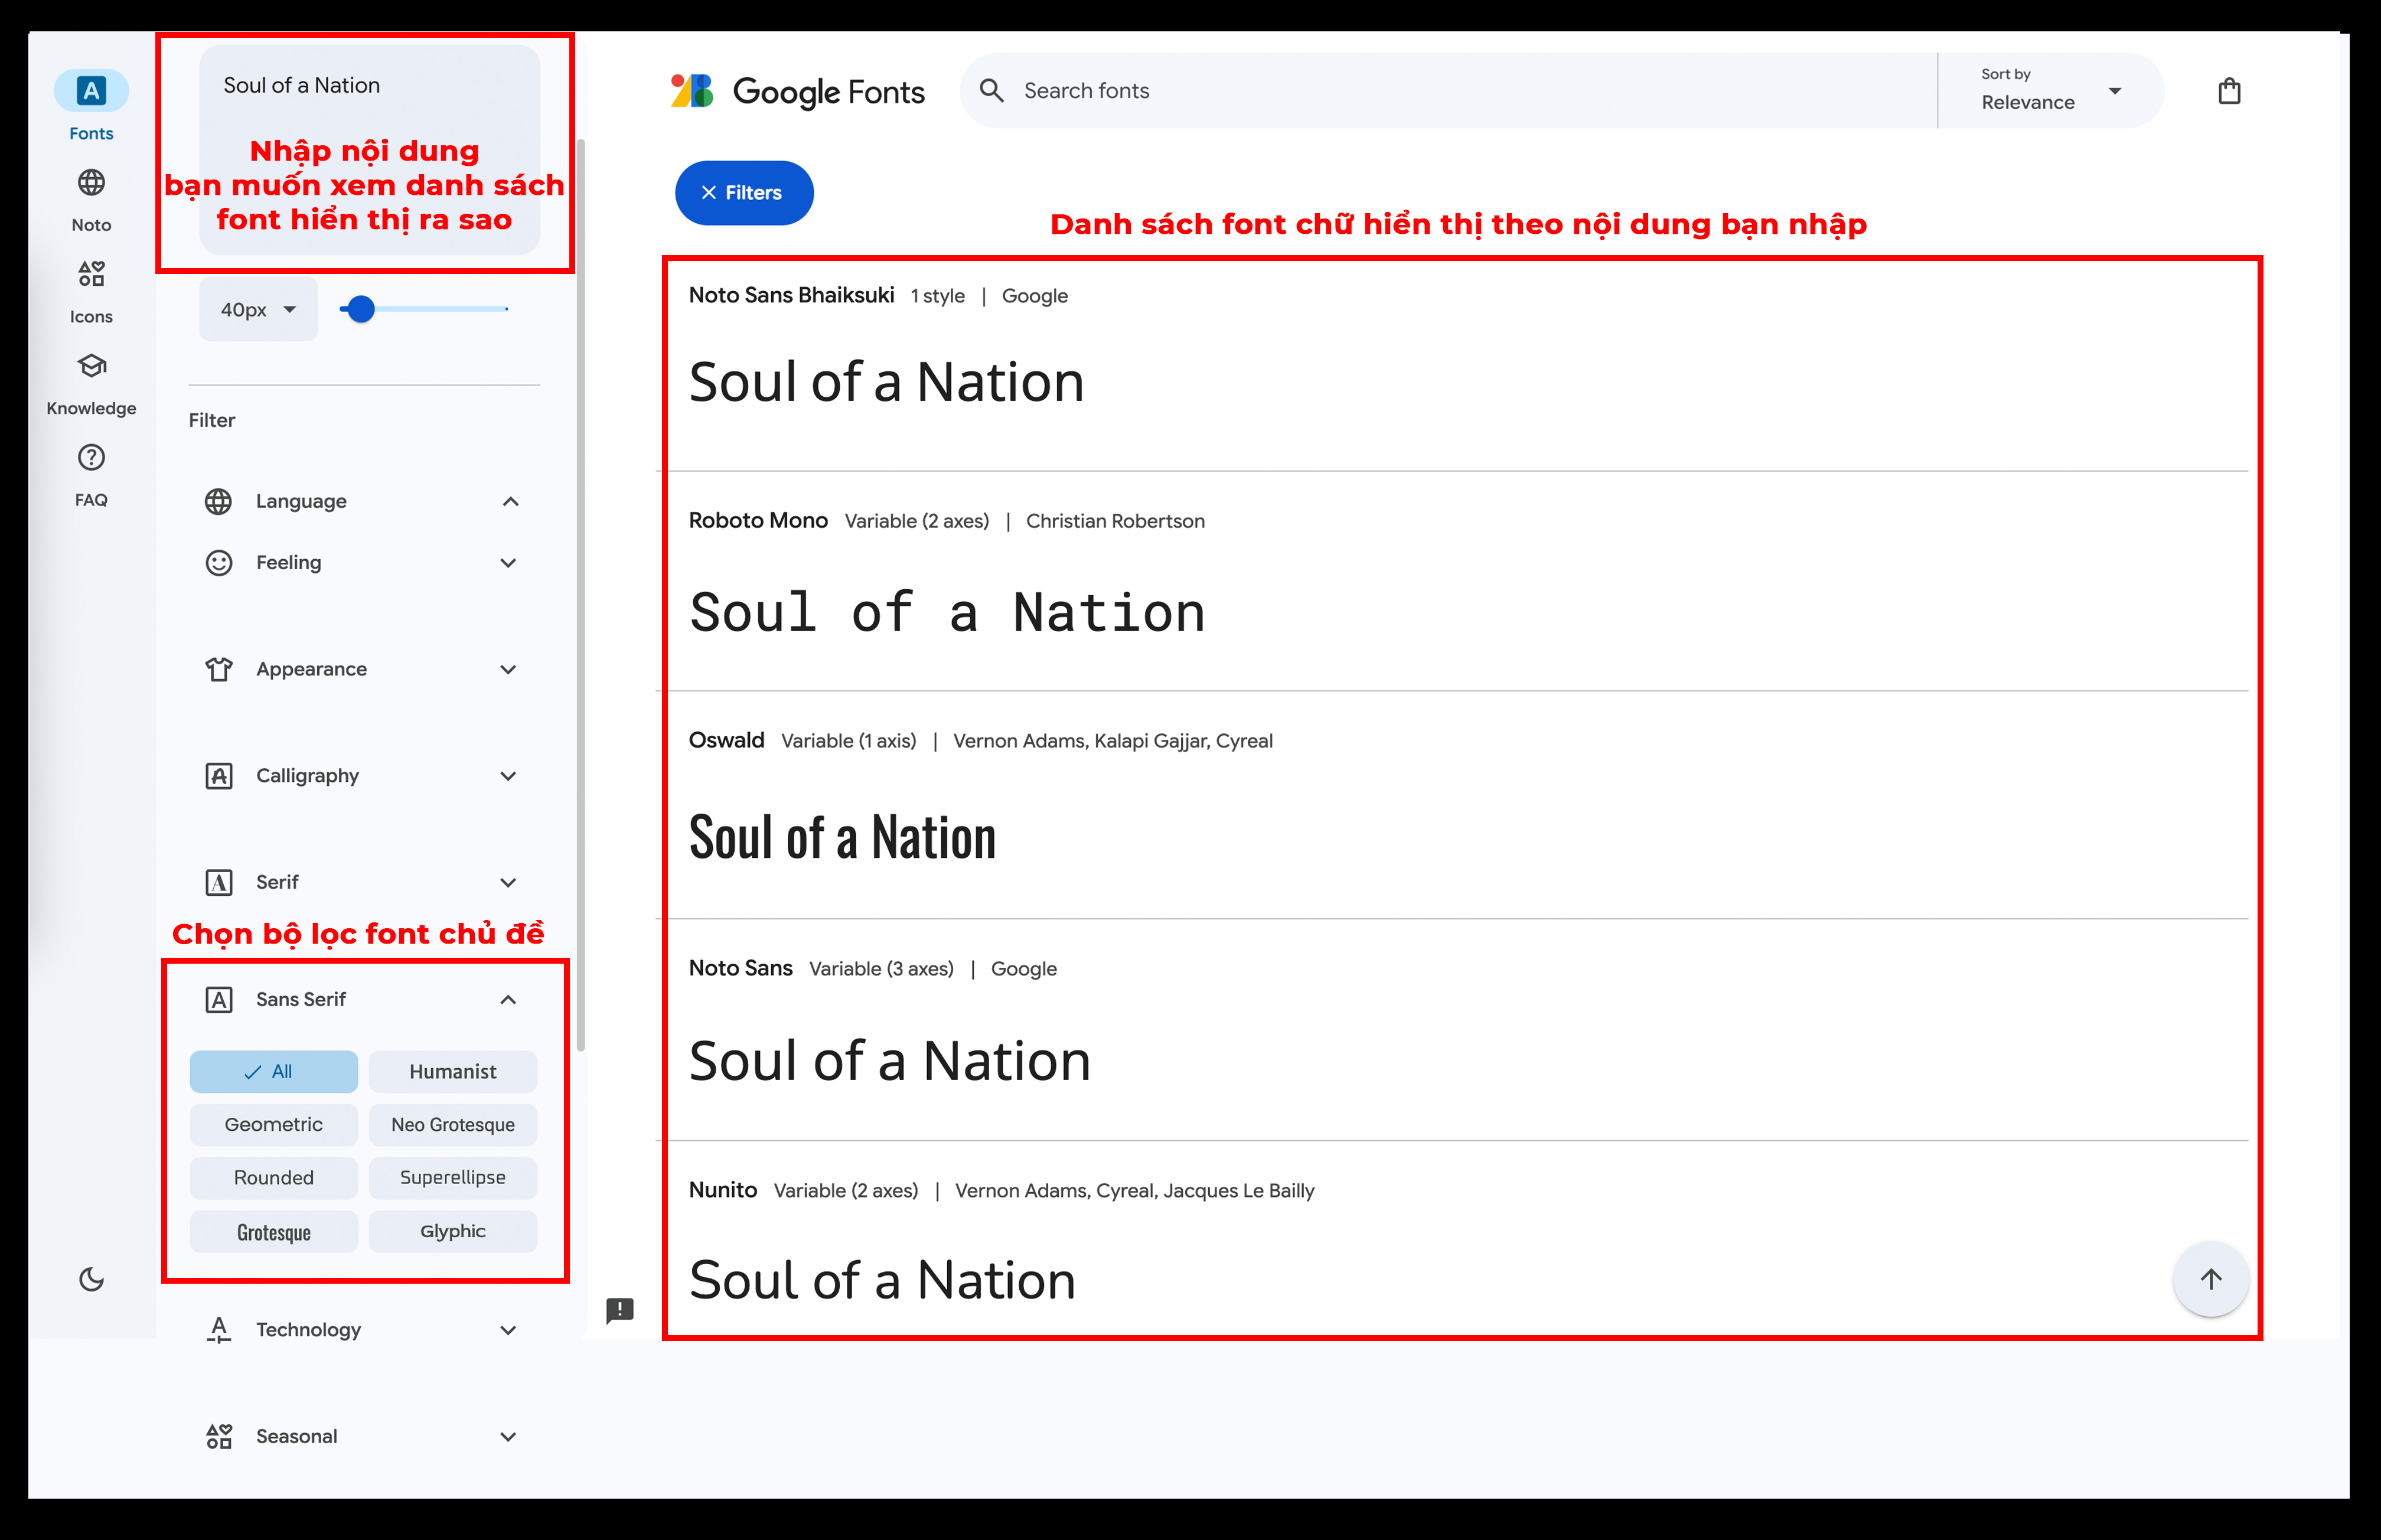
Task: Go to the Icons section
Action: click(x=91, y=274)
